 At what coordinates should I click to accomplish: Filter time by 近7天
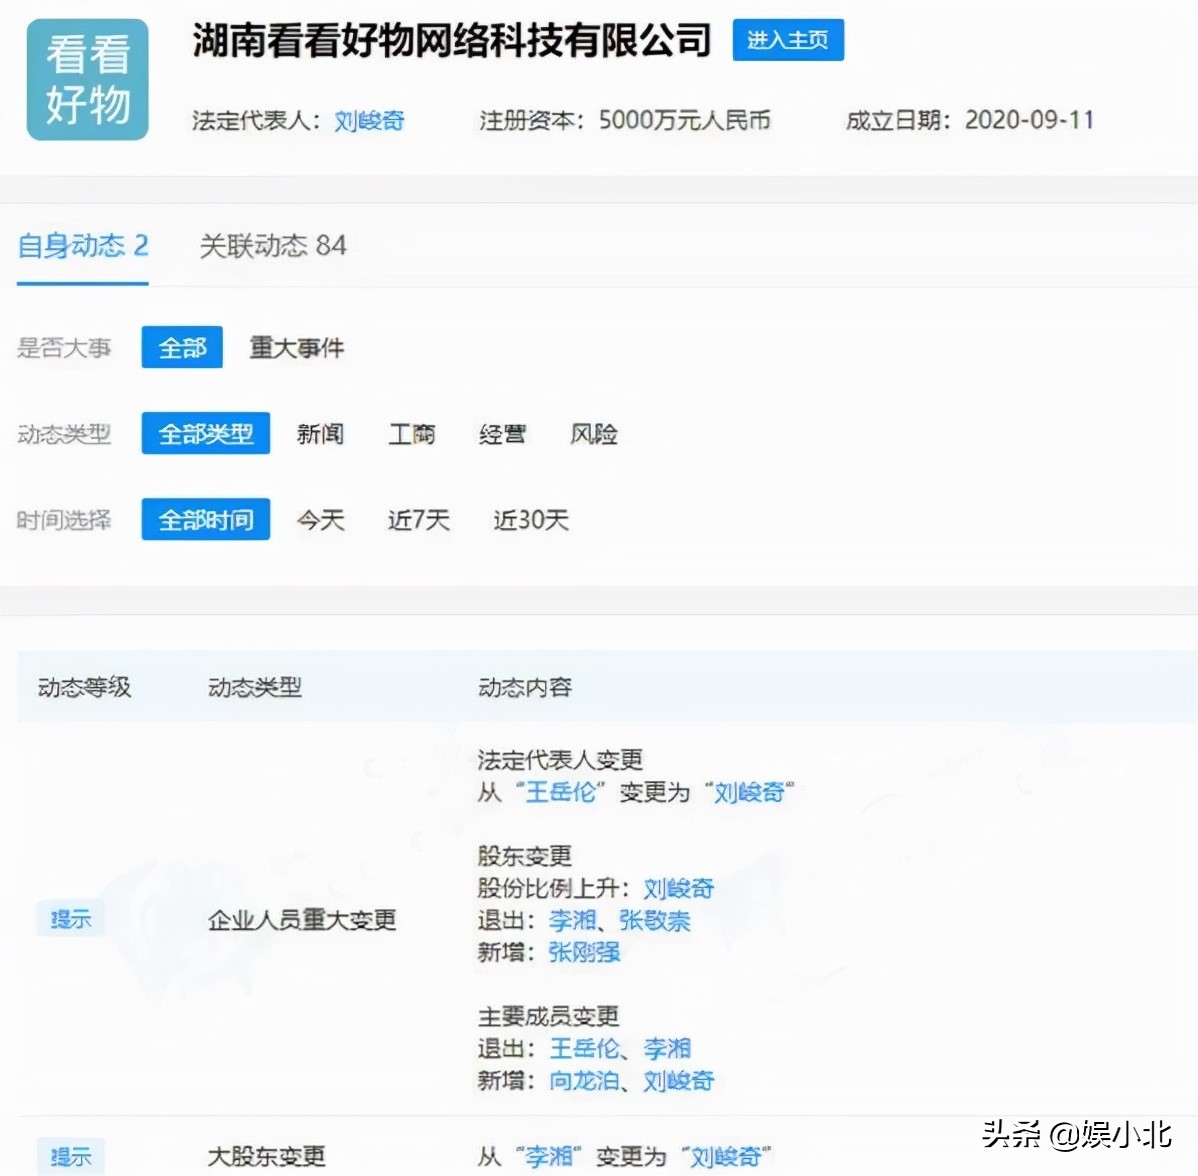tap(419, 520)
